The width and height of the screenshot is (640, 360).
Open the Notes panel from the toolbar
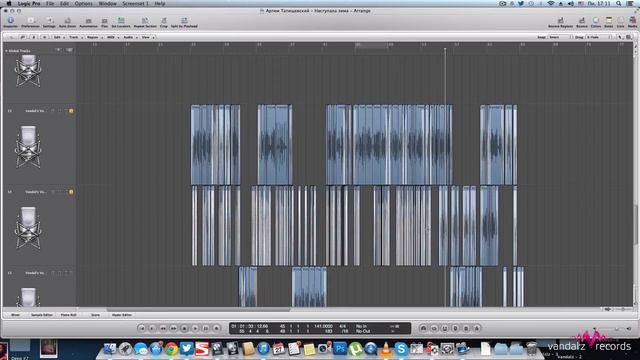point(609,22)
